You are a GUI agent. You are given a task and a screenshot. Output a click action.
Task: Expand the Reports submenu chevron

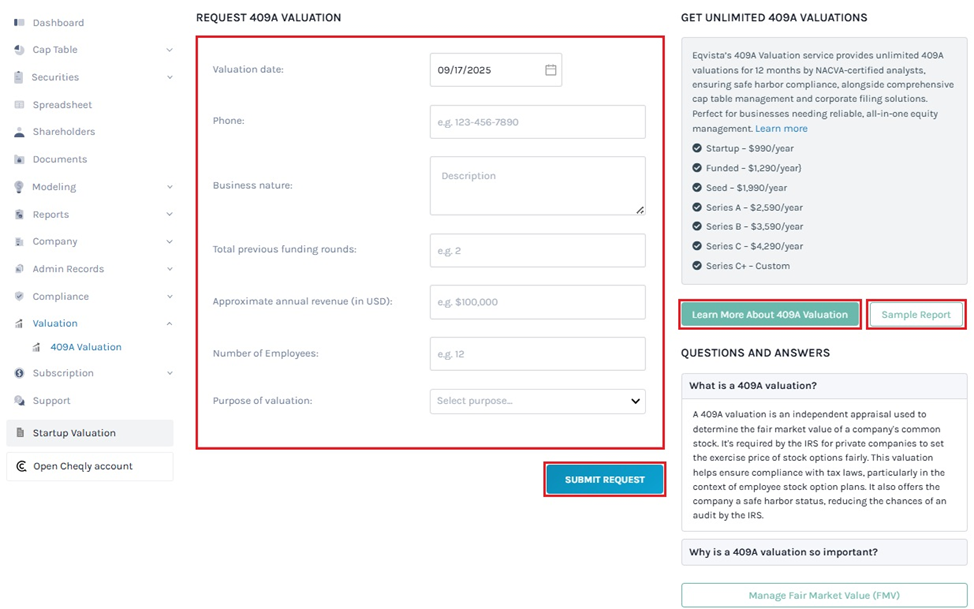pyautogui.click(x=169, y=214)
